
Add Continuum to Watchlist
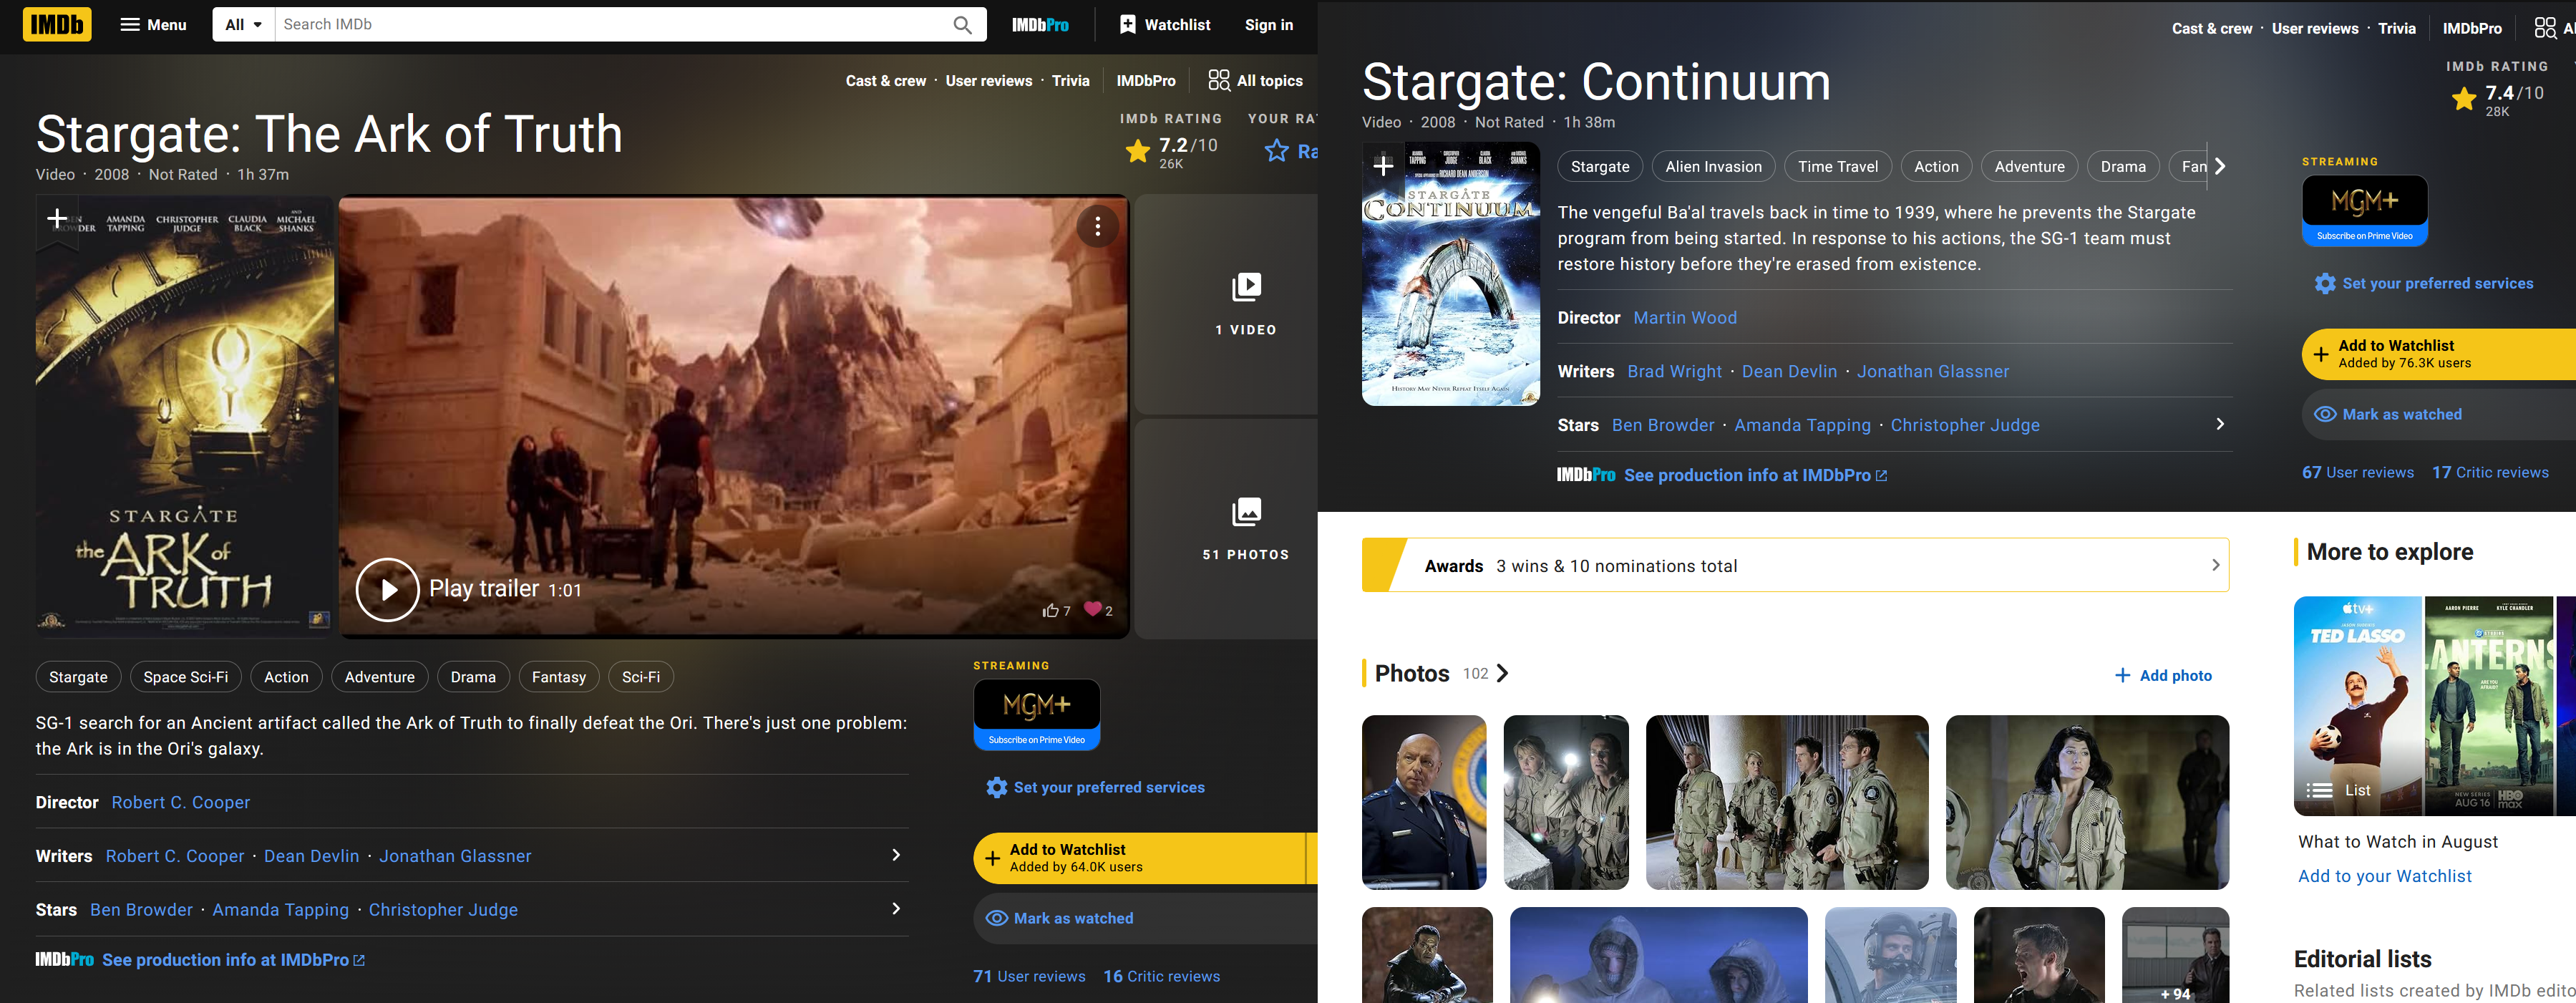(x=2439, y=354)
